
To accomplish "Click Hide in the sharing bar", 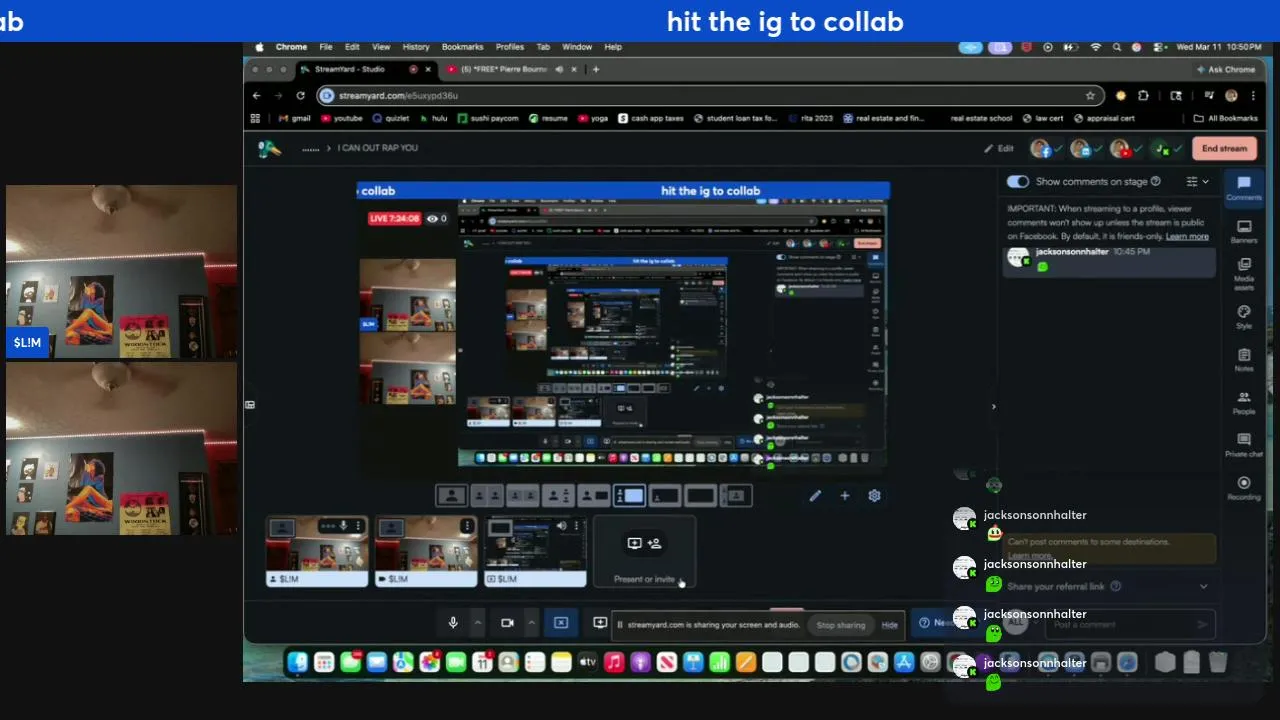I will point(889,625).
